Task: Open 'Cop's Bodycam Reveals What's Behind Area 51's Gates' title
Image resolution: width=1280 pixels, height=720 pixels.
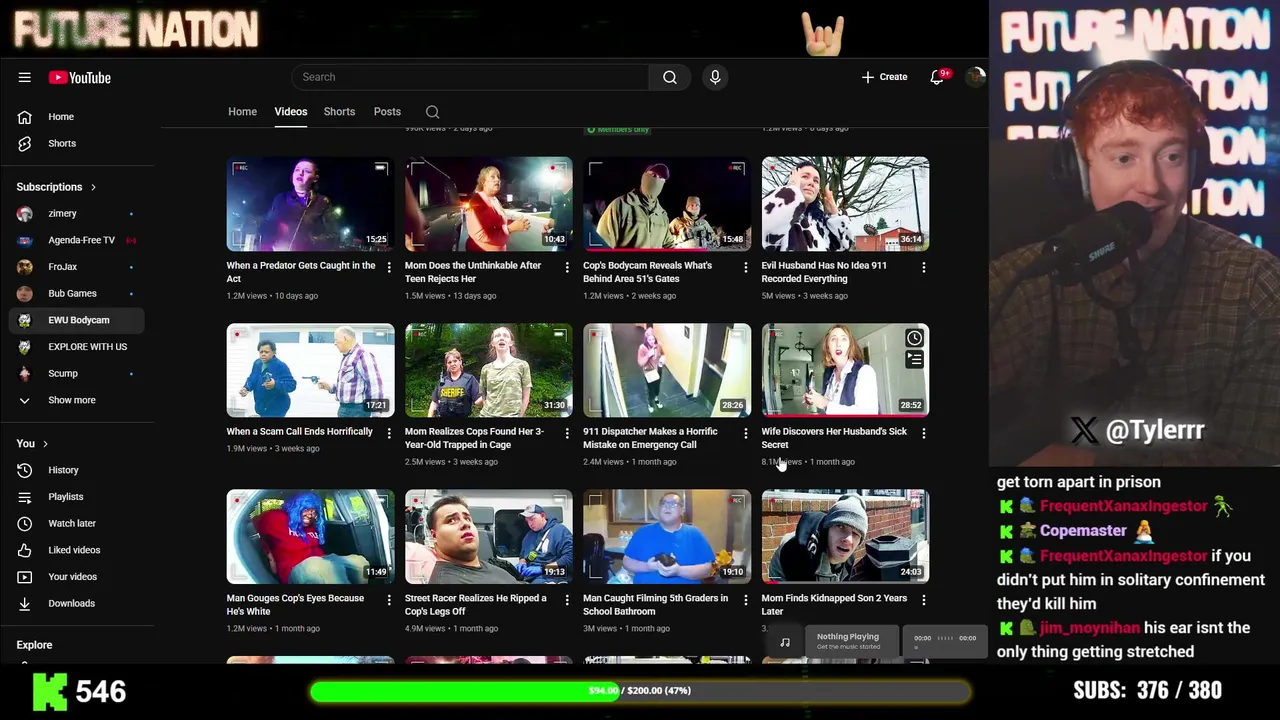Action: tap(647, 272)
